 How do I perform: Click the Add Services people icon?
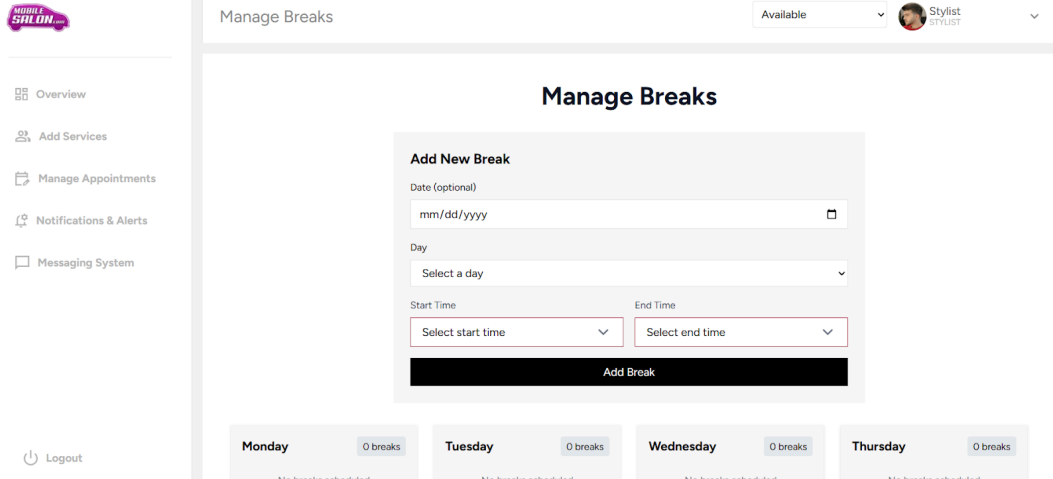click(23, 136)
